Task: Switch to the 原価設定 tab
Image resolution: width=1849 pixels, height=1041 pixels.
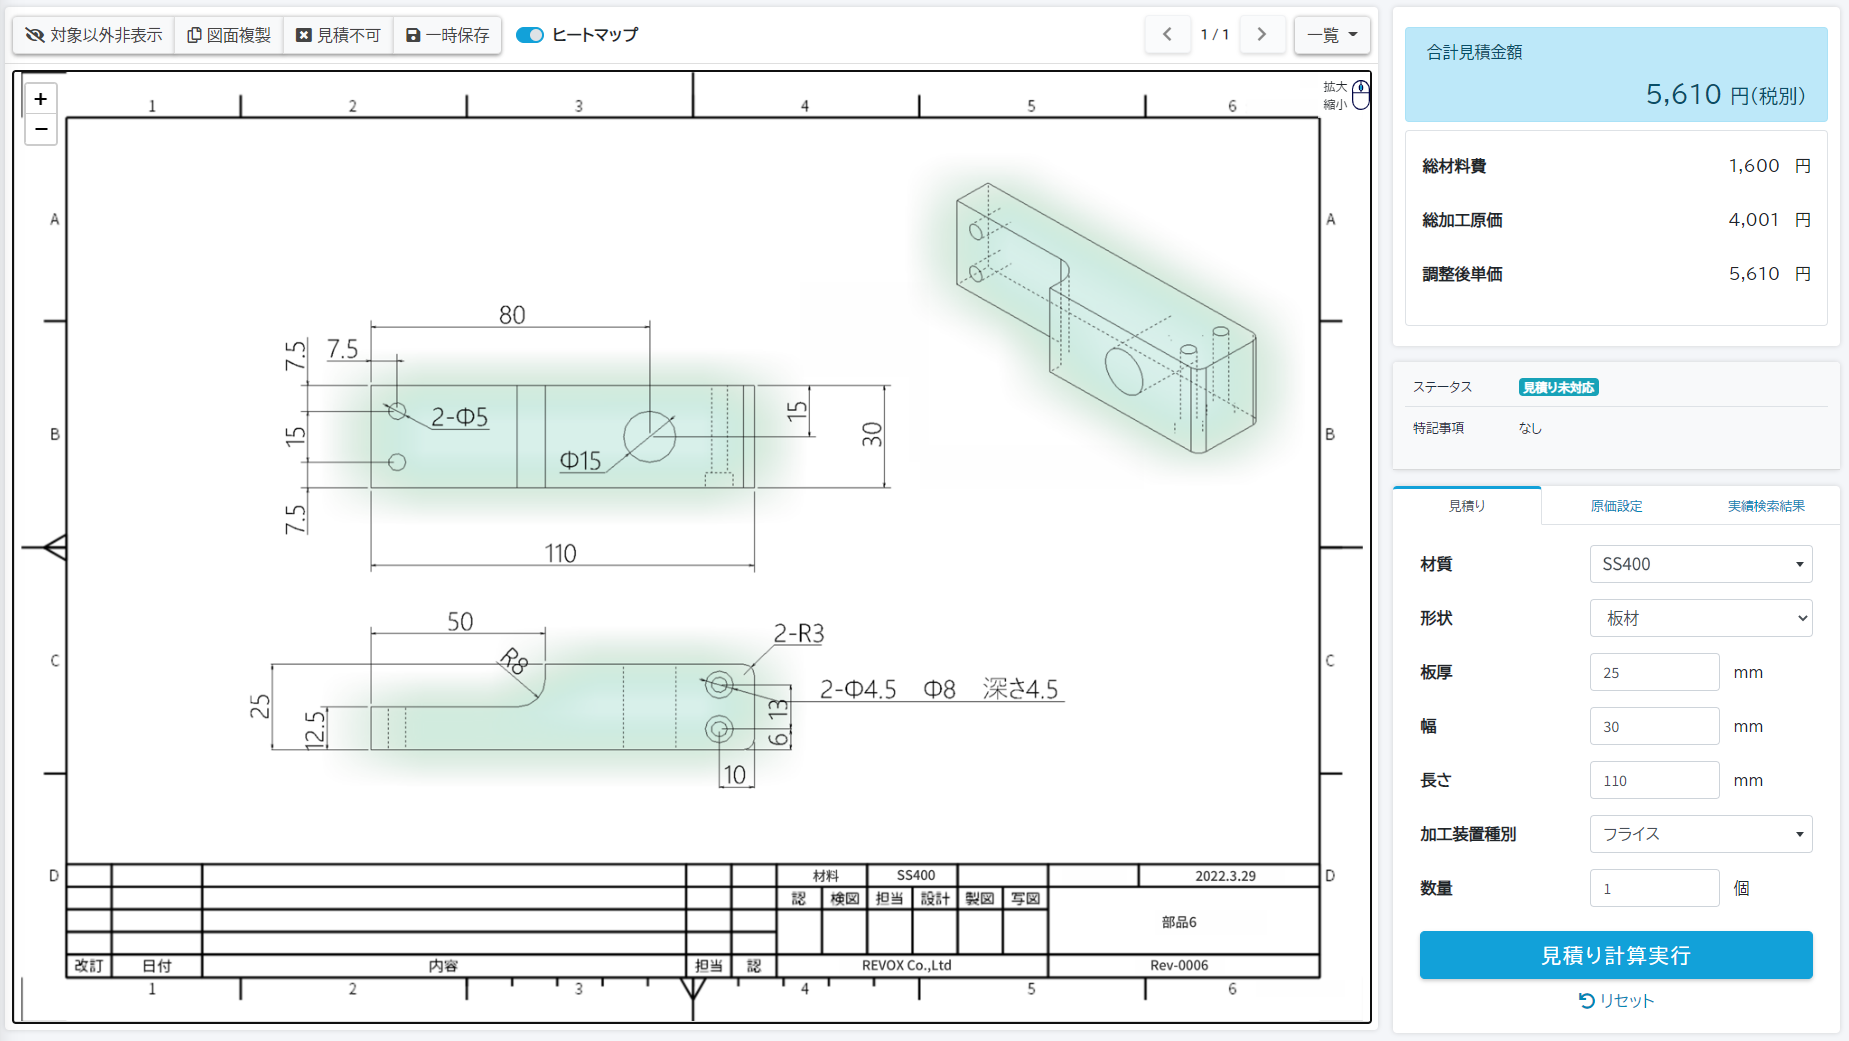Action: [x=1616, y=506]
